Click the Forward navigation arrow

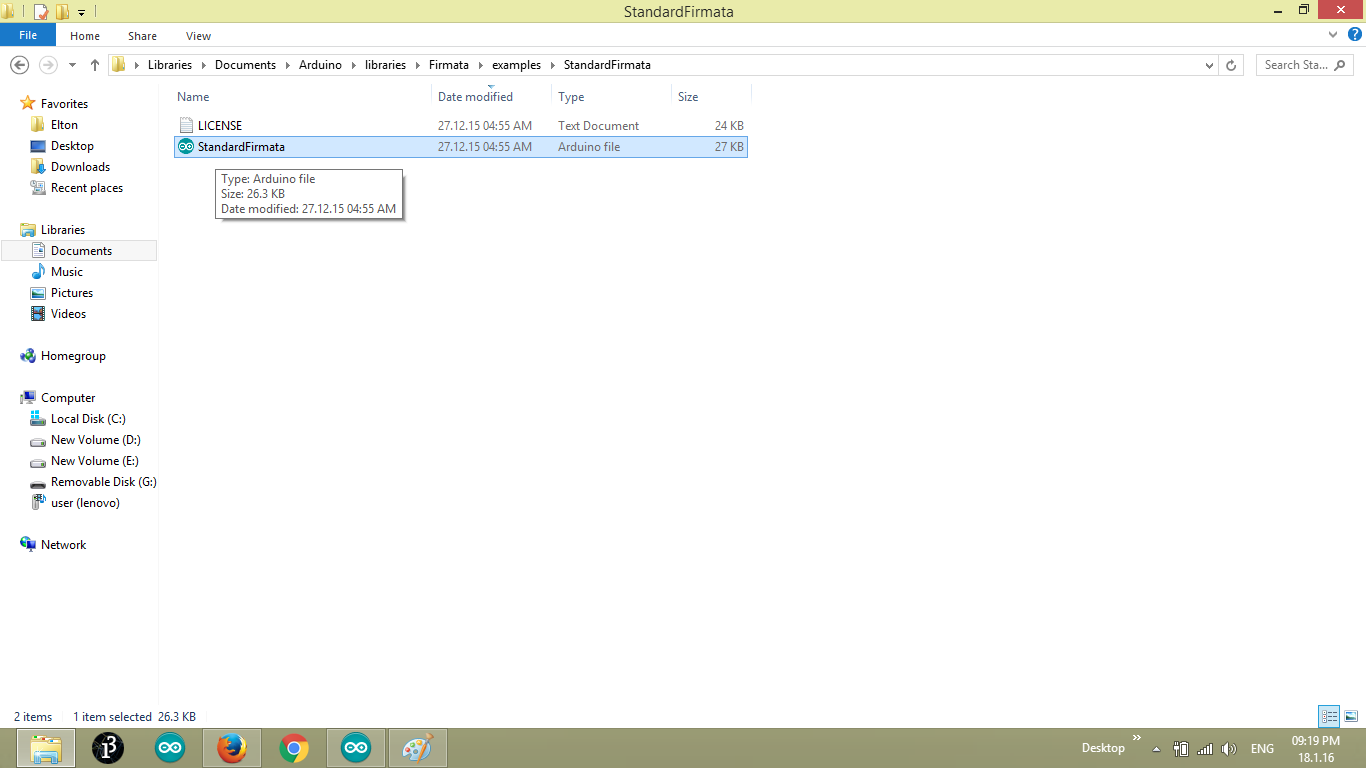[47, 65]
